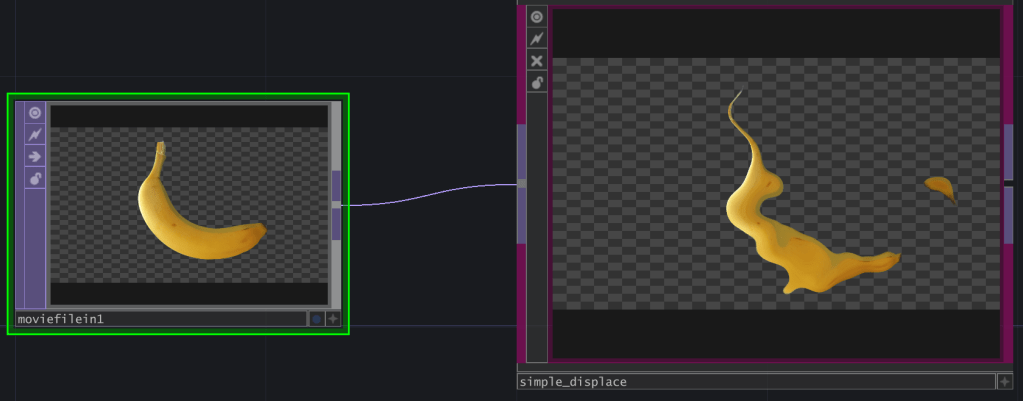Click the plus button beside simple_displace name

(1004, 382)
